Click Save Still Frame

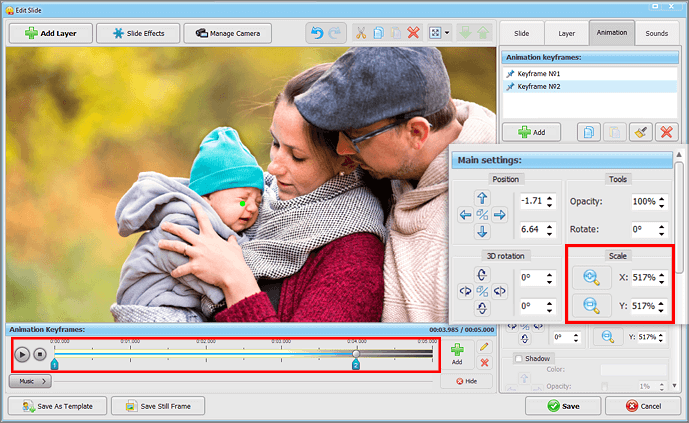[x=158, y=406]
